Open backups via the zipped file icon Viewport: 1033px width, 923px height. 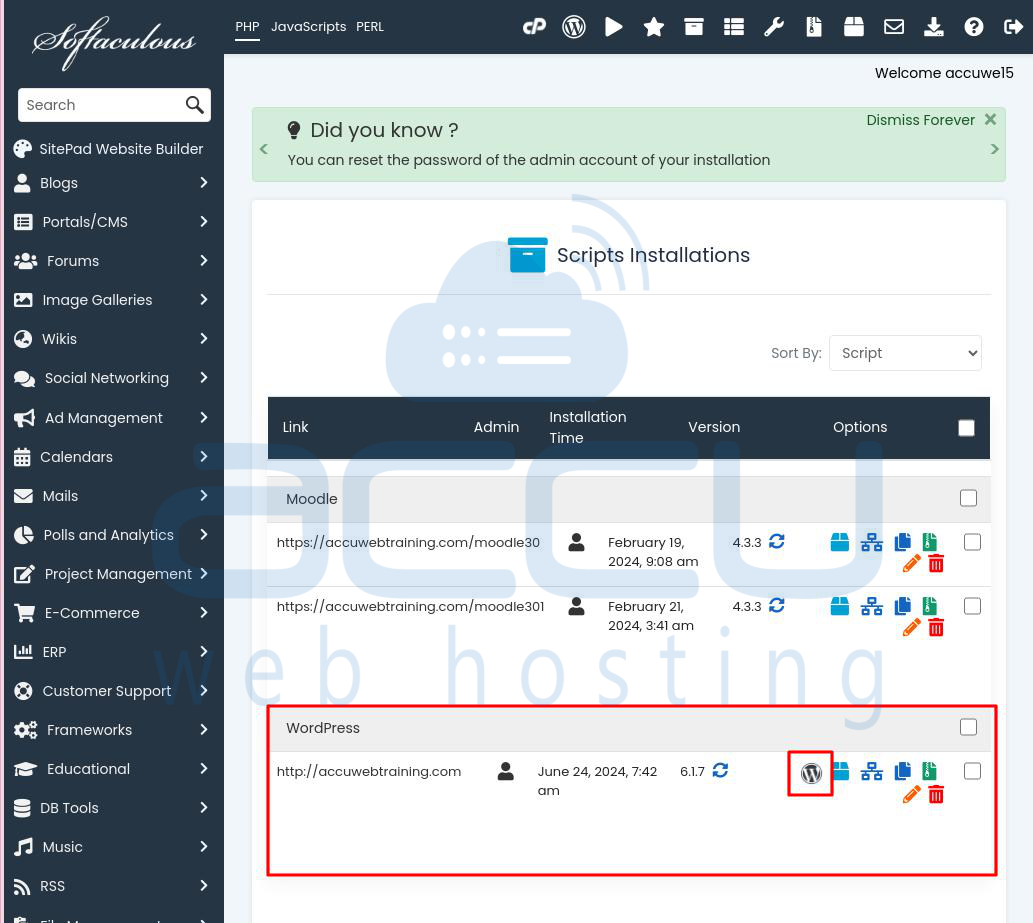pyautogui.click(x=814, y=27)
